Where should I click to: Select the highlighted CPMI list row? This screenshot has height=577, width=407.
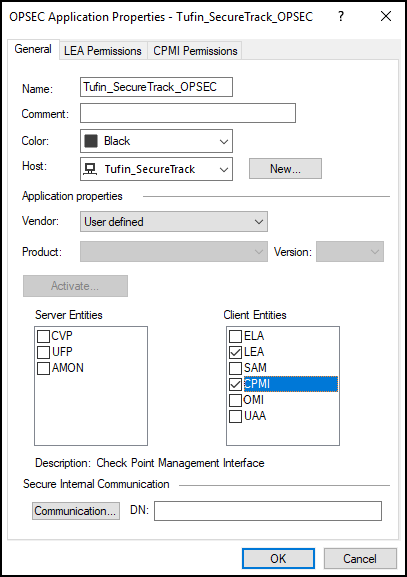(290, 384)
